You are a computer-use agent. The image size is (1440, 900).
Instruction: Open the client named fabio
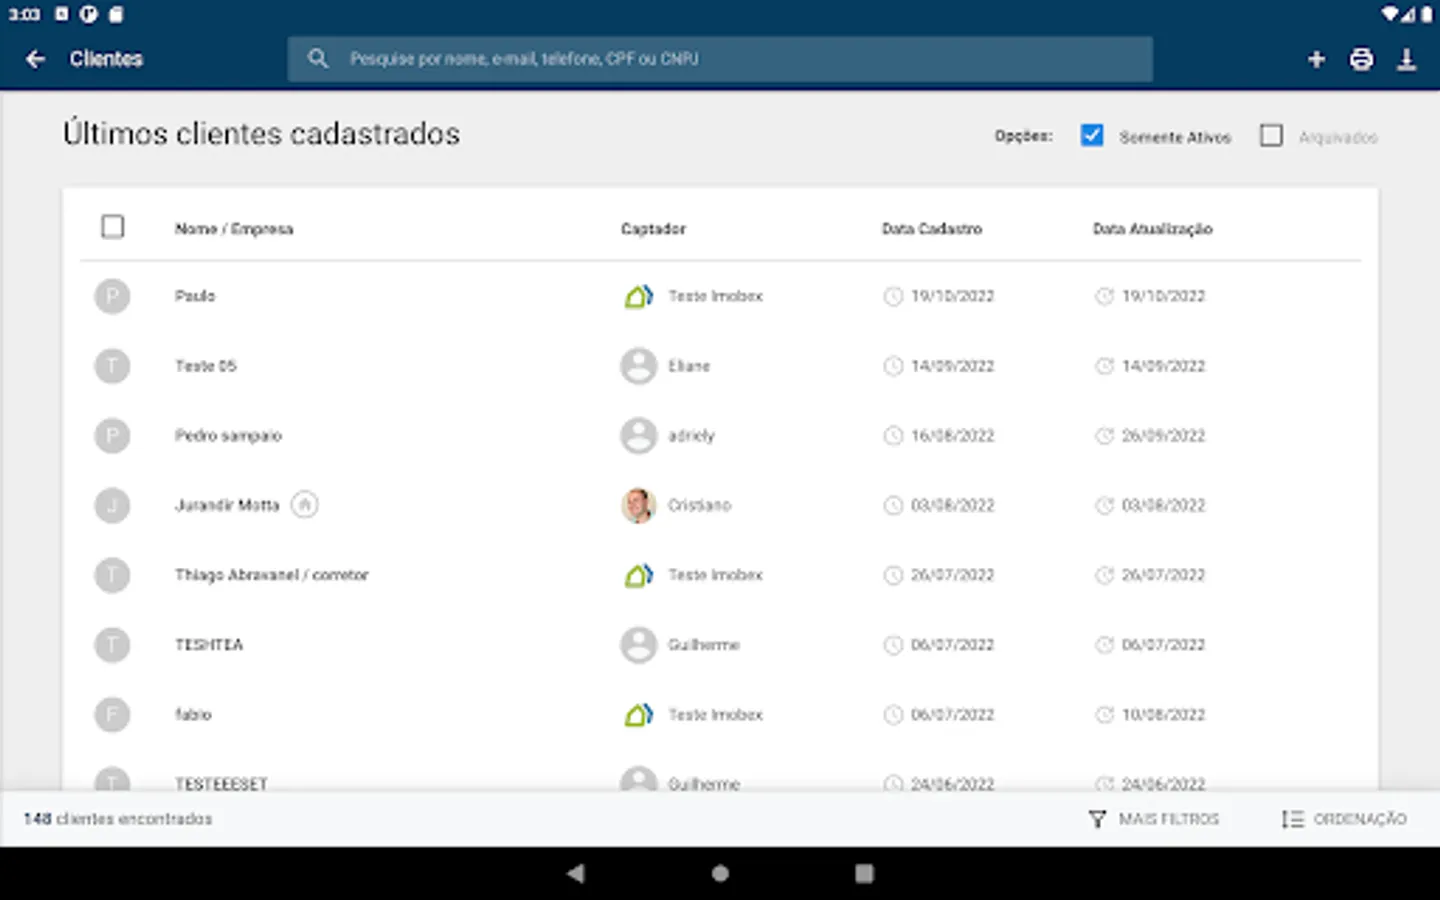193,714
